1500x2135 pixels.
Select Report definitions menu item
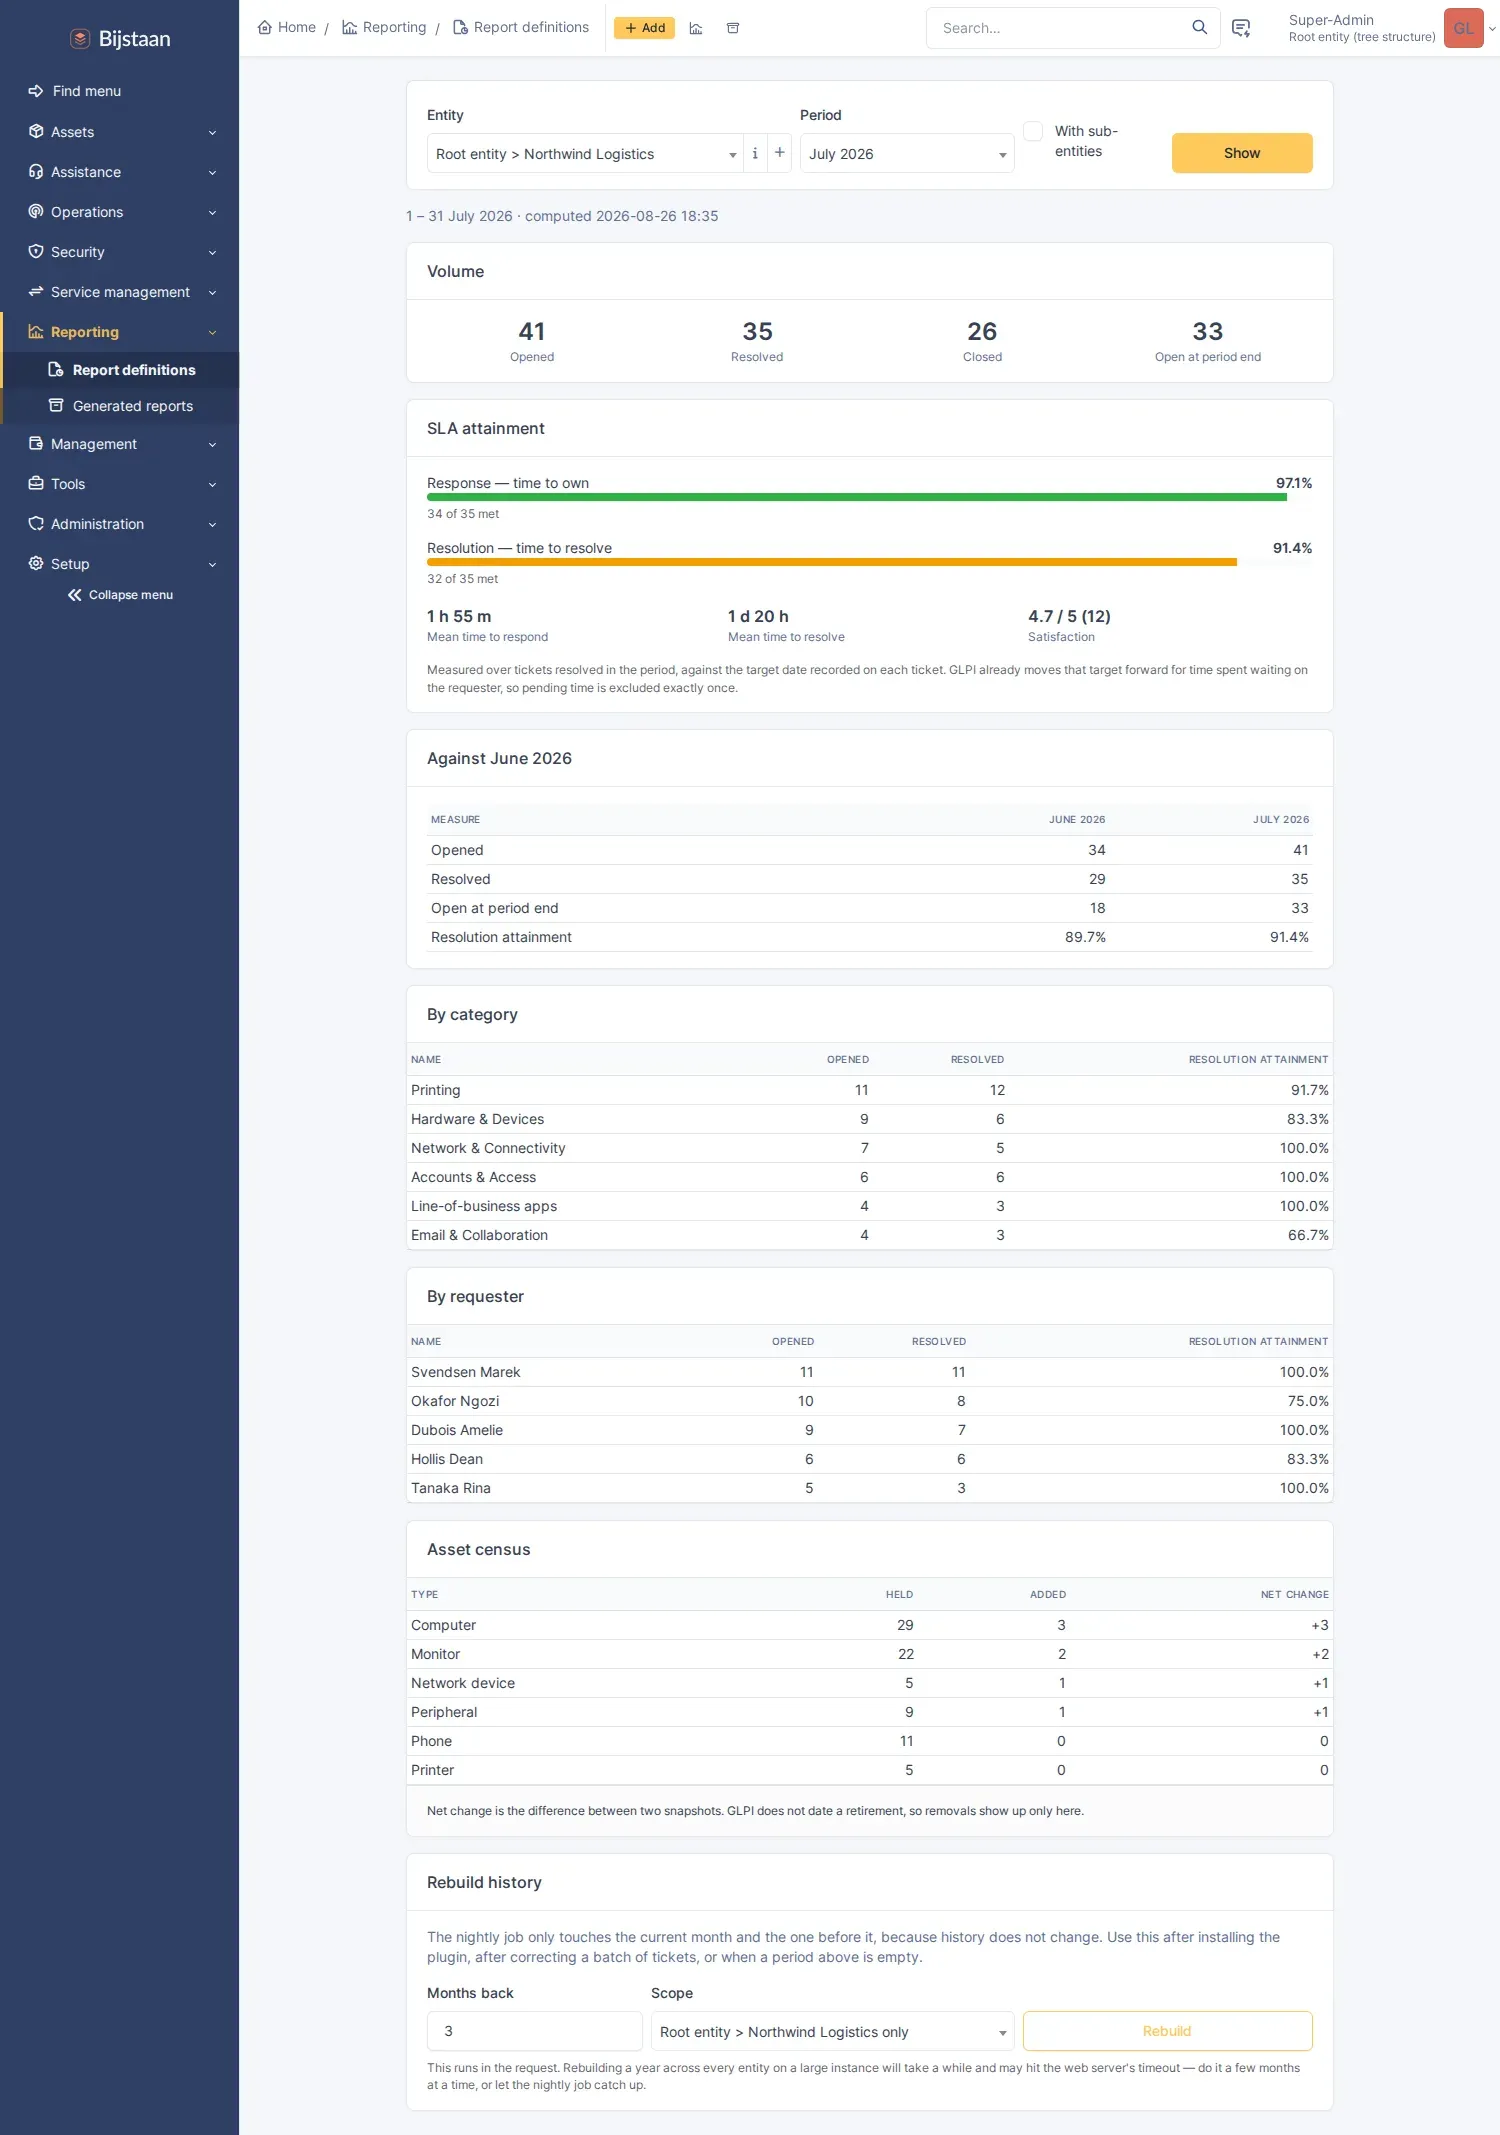[x=121, y=370]
